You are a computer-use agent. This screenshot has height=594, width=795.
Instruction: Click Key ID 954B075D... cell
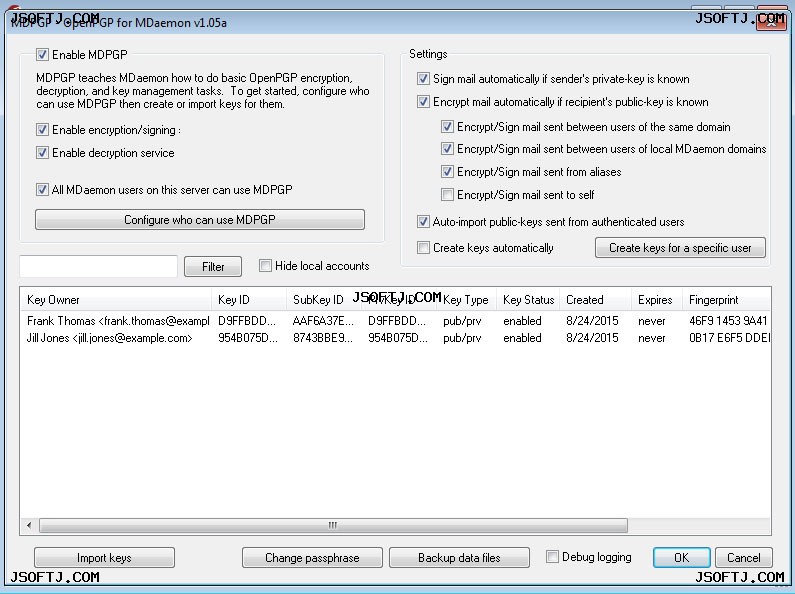coord(248,338)
